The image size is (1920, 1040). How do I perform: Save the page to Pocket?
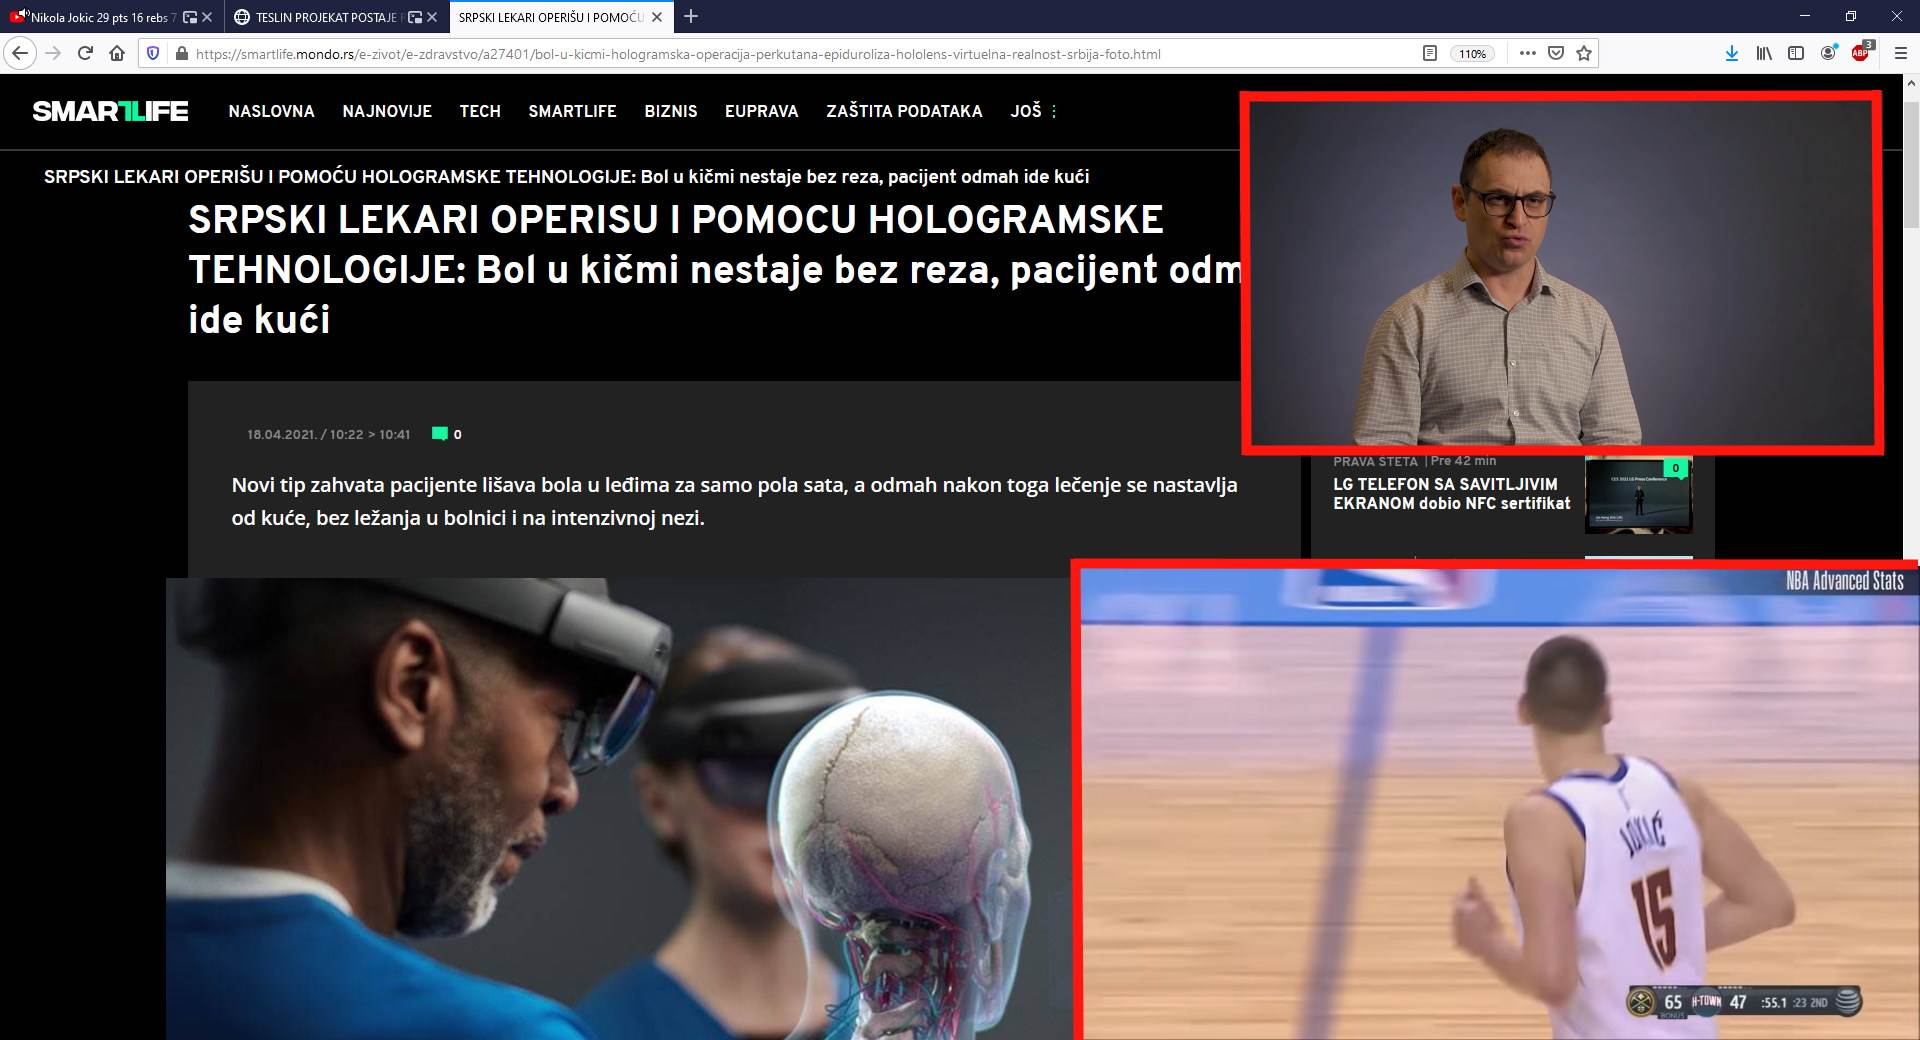point(1556,53)
